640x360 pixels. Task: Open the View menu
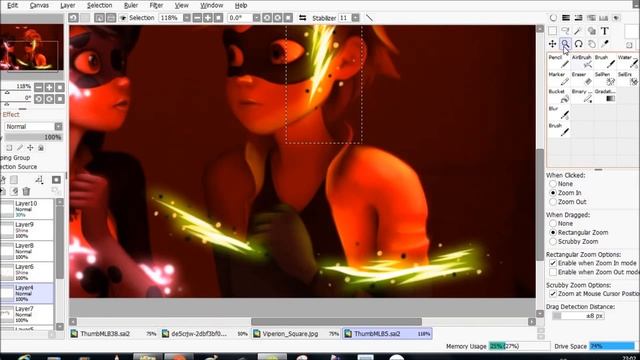(181, 5)
